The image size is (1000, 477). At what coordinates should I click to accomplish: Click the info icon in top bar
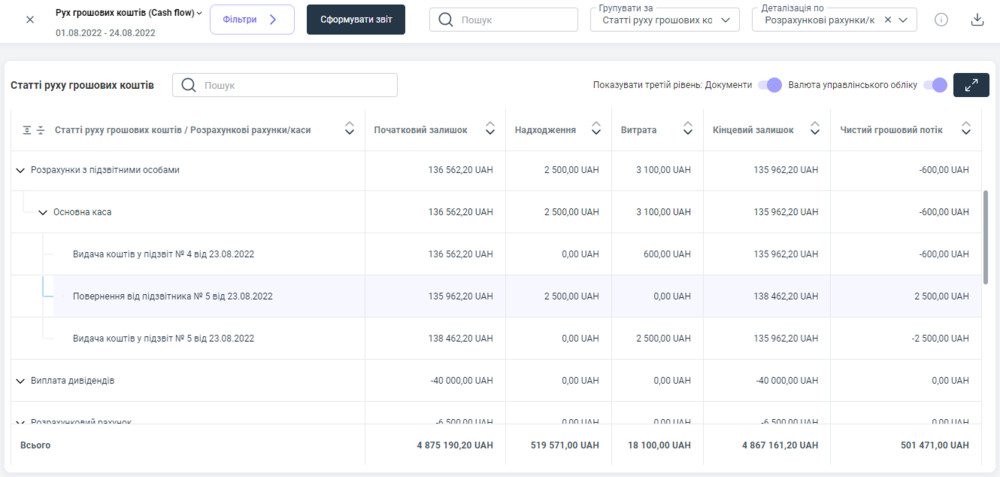pos(941,20)
